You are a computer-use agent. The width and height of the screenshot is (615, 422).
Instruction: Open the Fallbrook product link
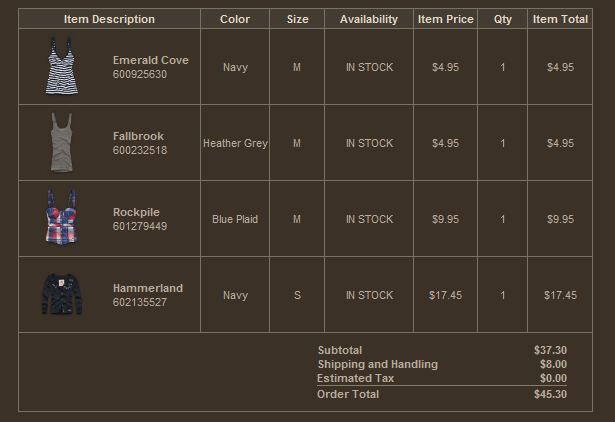click(138, 136)
